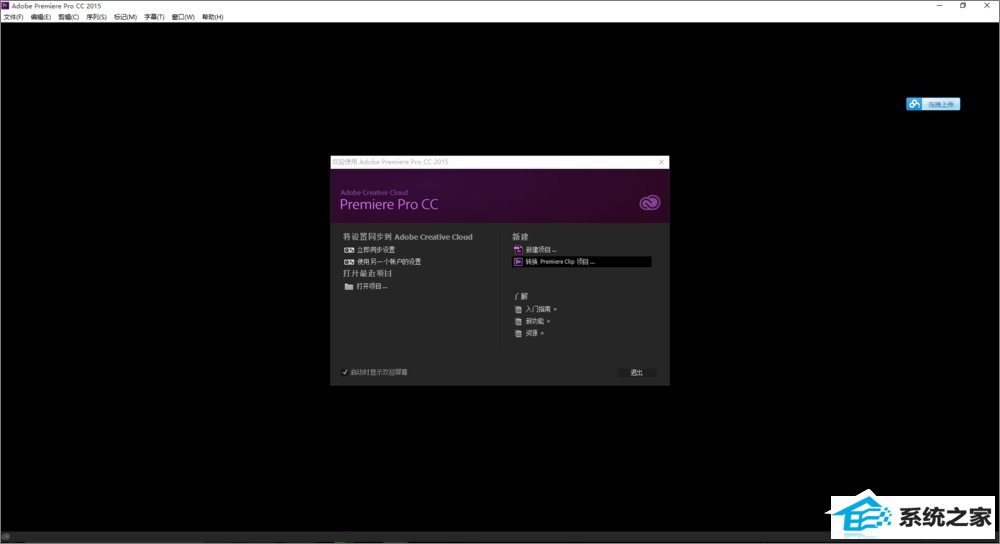Open the 编辑(E) menu

click(40, 17)
